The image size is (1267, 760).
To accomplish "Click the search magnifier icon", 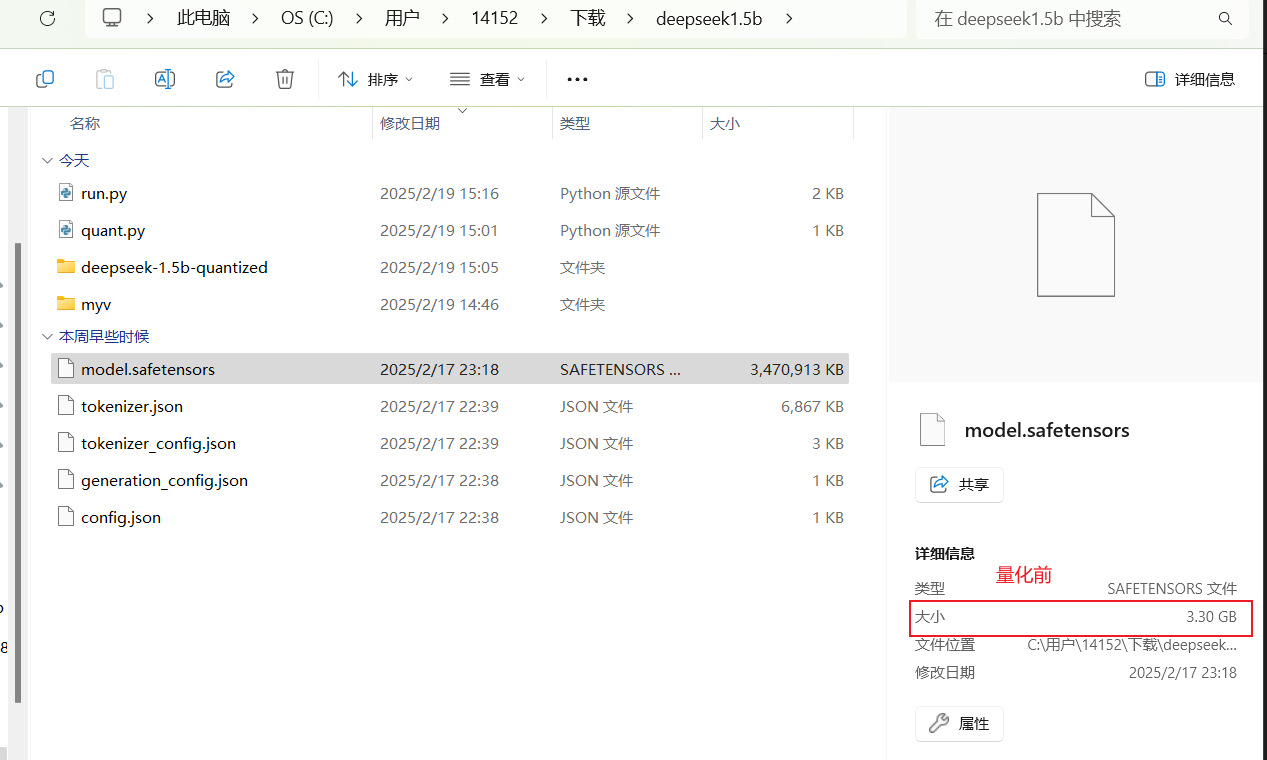I will point(1225,19).
